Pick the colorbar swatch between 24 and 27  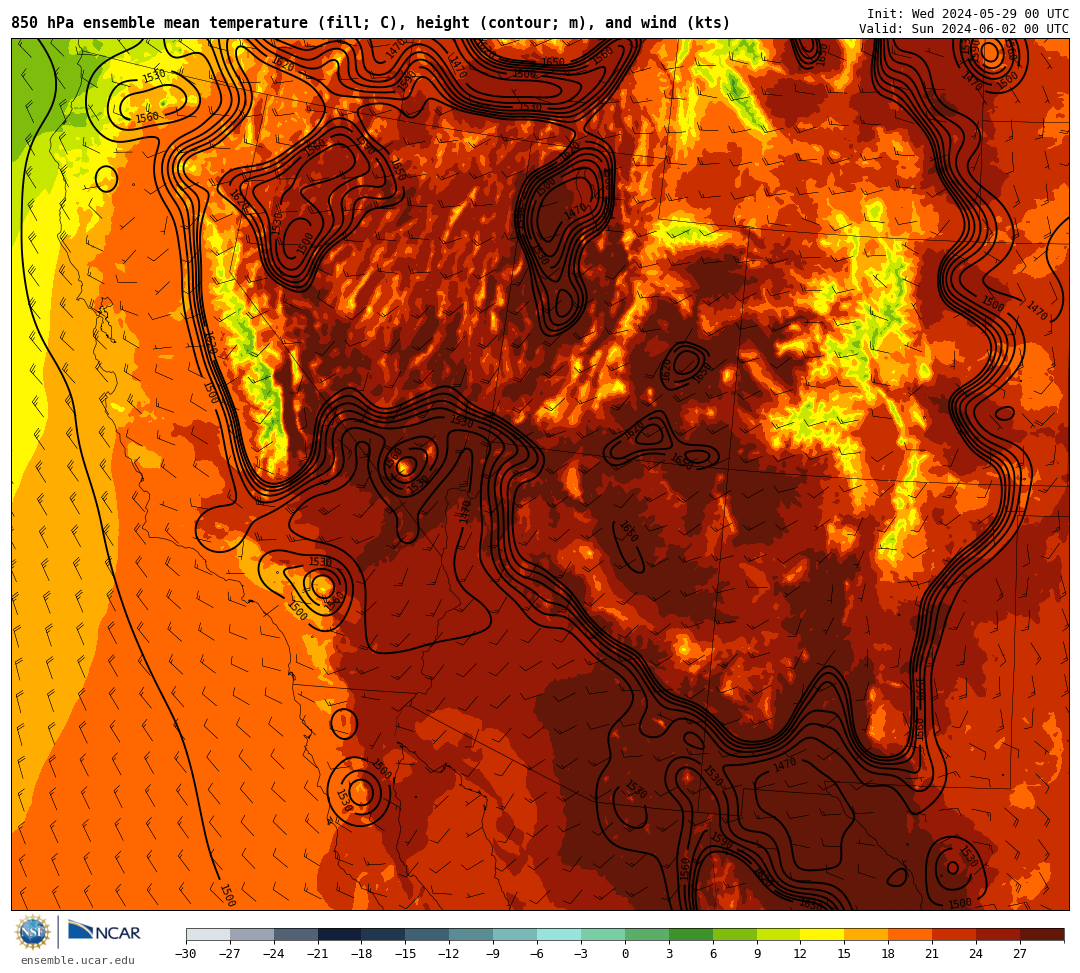point(998,934)
